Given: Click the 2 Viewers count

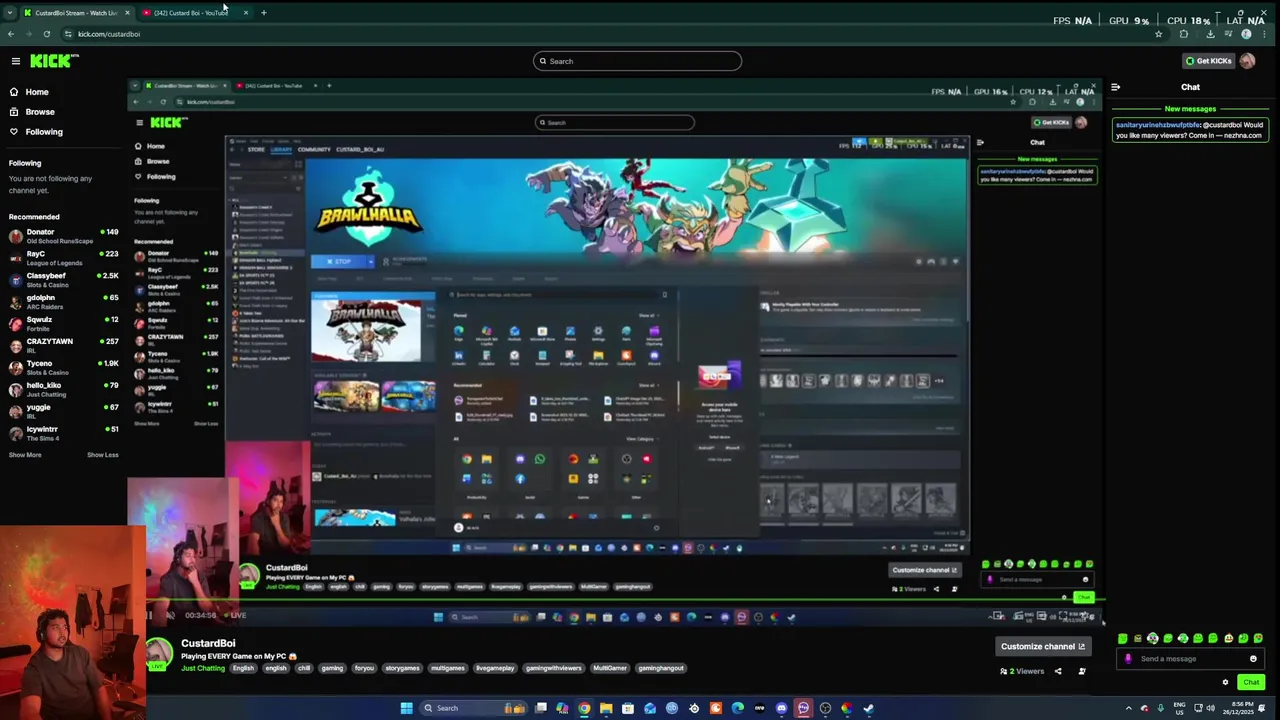Looking at the screenshot, I should point(1022,671).
